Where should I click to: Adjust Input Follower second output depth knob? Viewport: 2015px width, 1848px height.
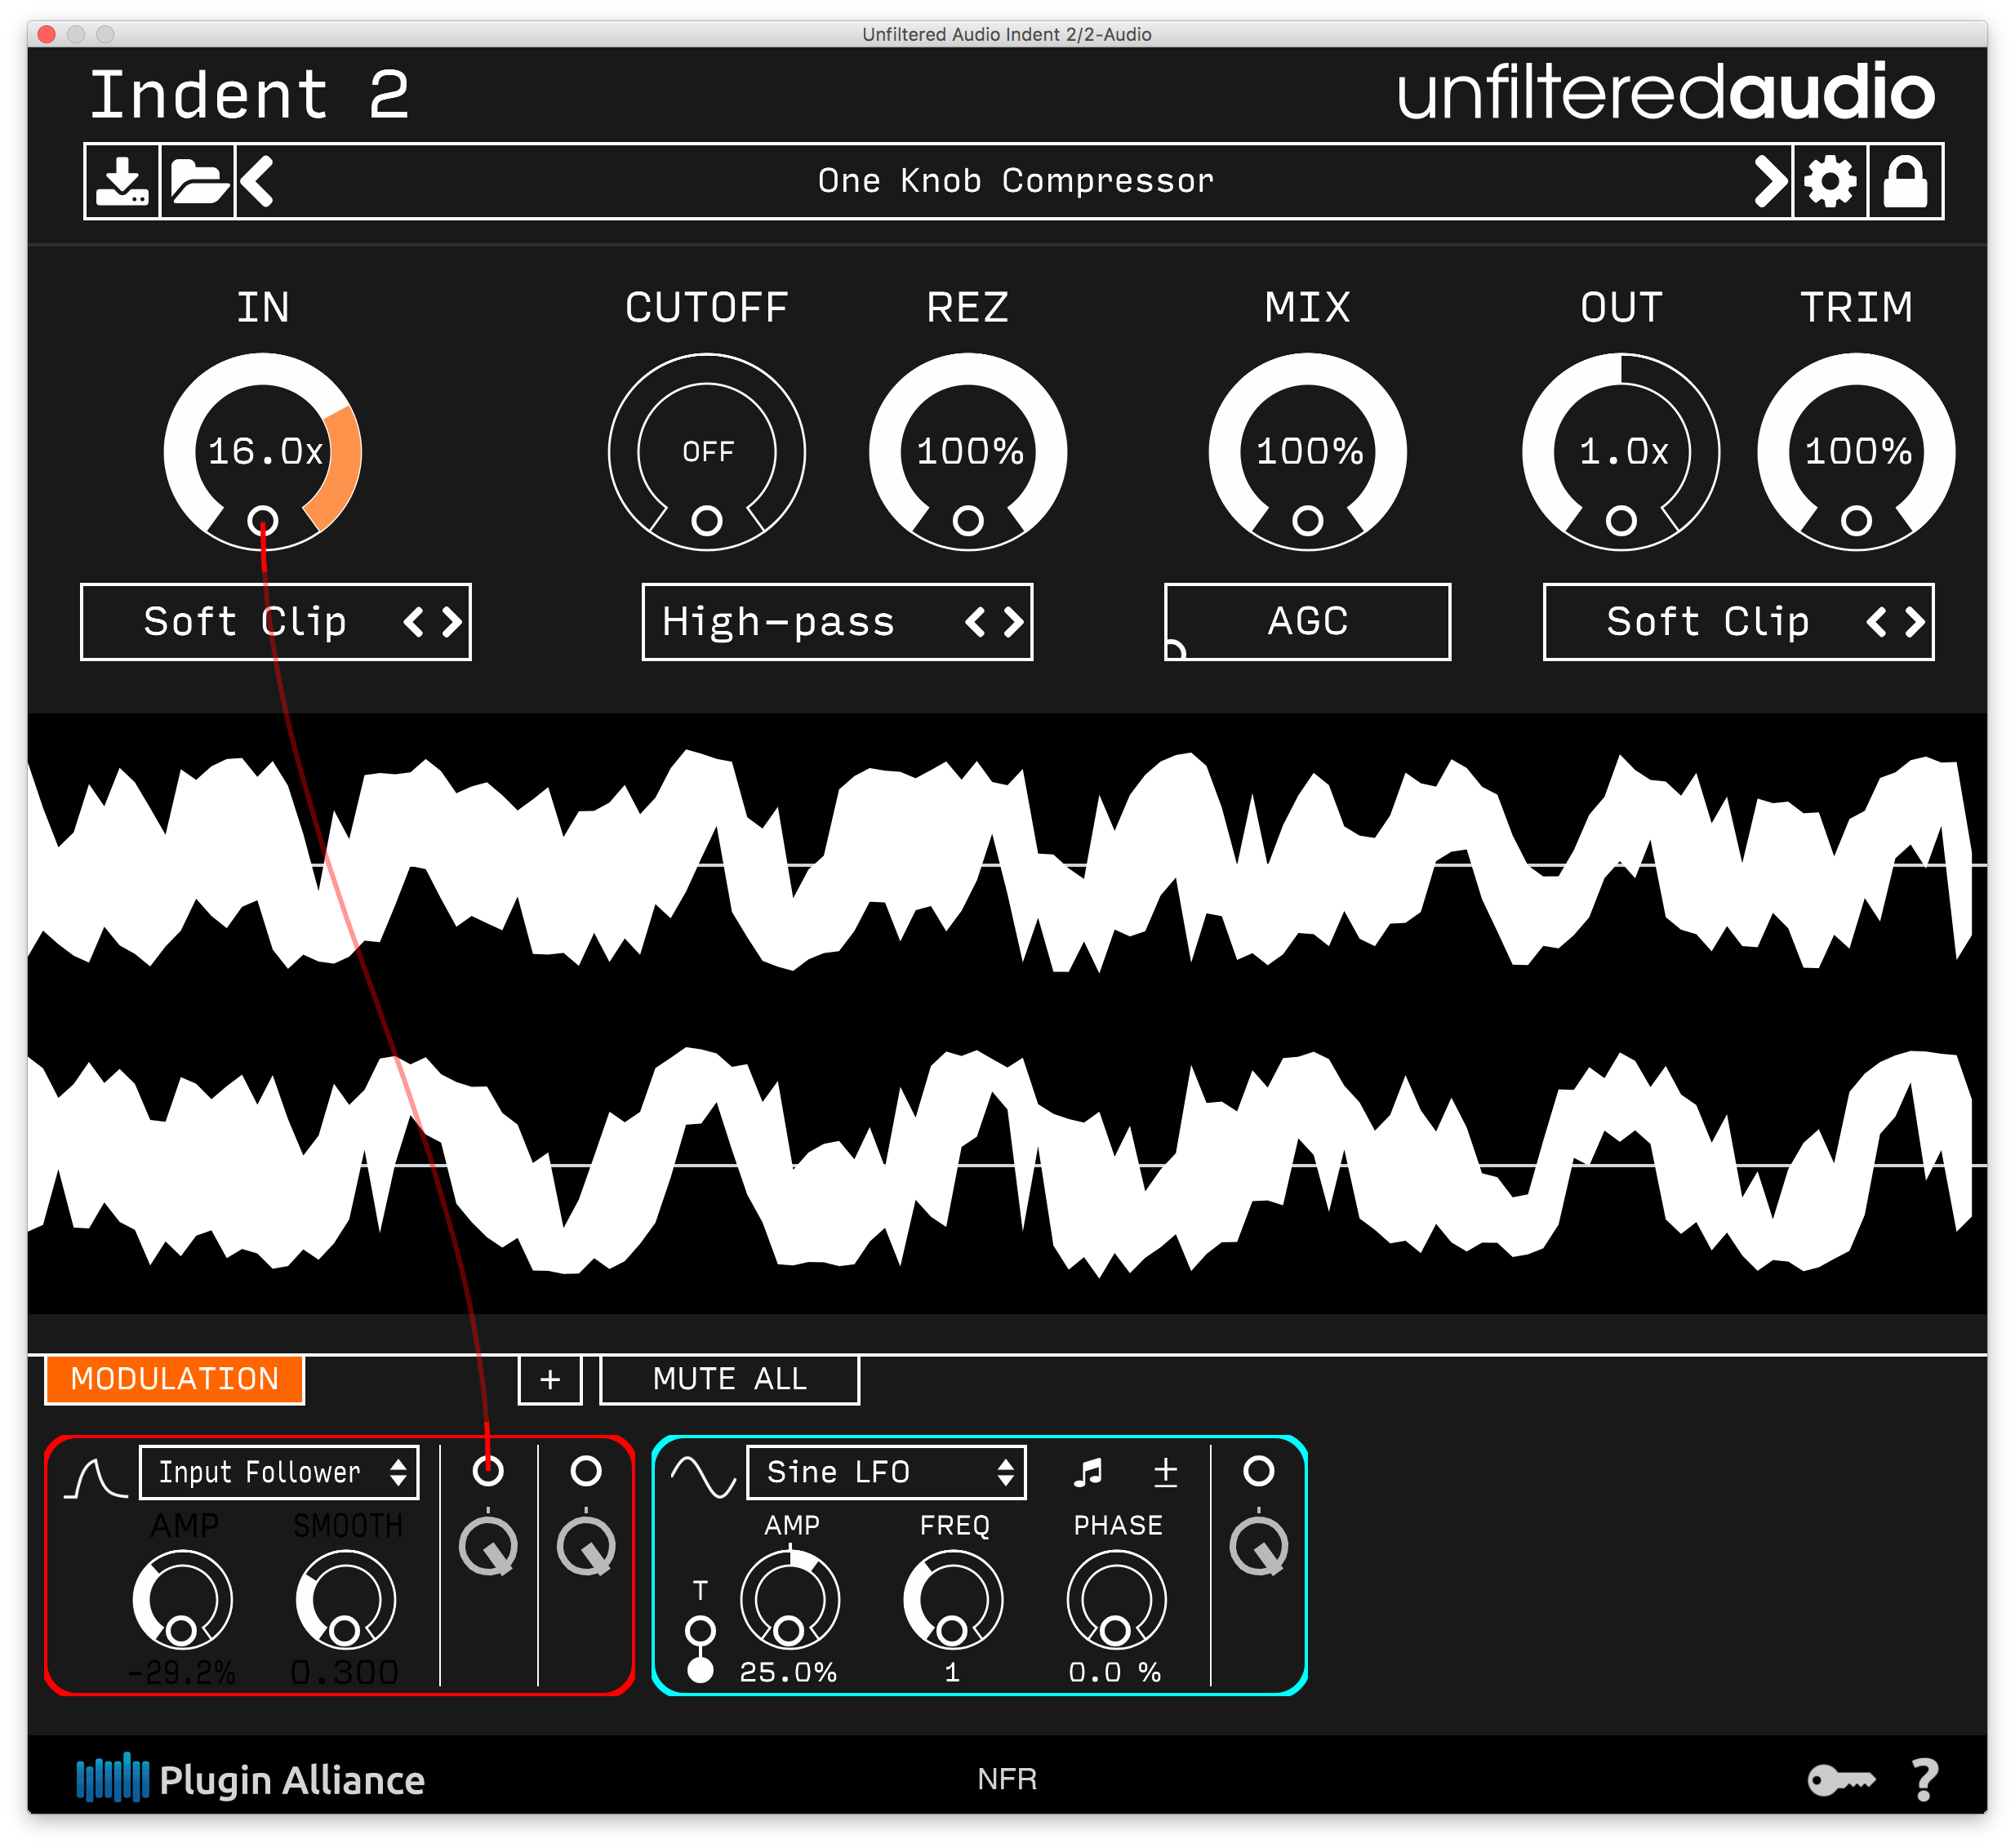[586, 1547]
